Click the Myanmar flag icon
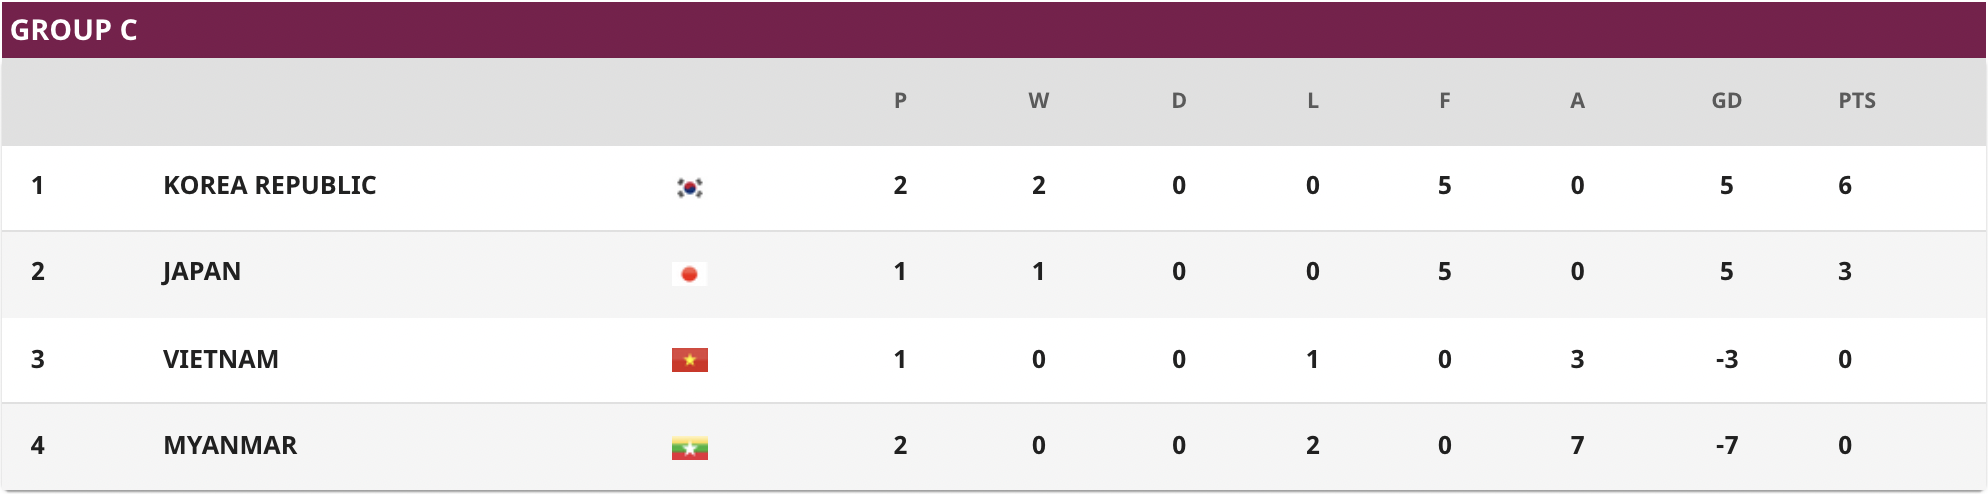This screenshot has height=494, width=1988. pos(690,447)
